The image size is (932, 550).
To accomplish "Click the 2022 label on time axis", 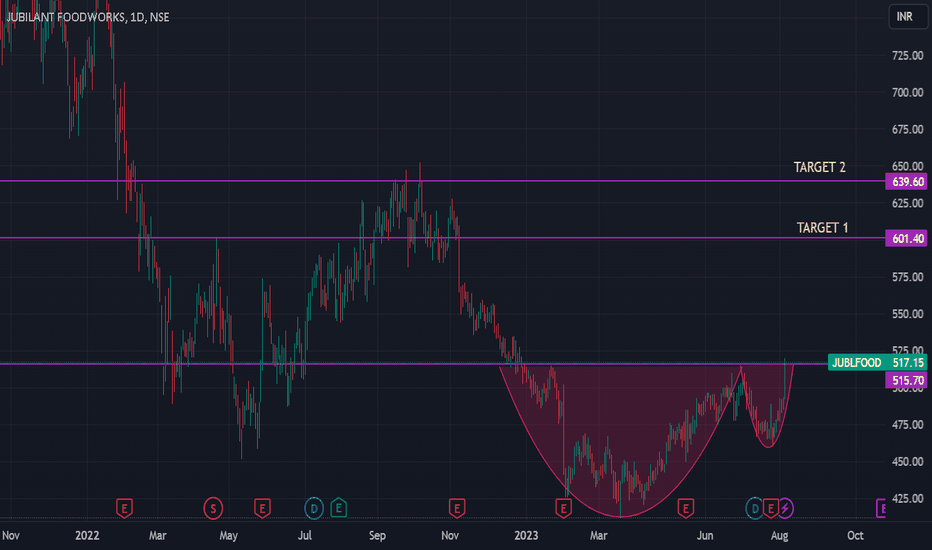I will (87, 535).
